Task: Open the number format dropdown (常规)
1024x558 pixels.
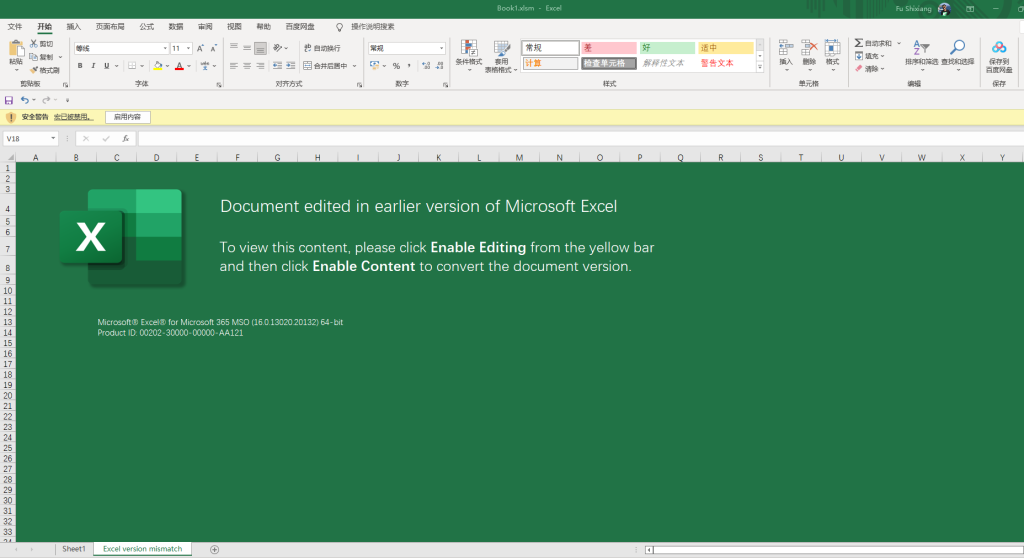Action: (x=441, y=48)
